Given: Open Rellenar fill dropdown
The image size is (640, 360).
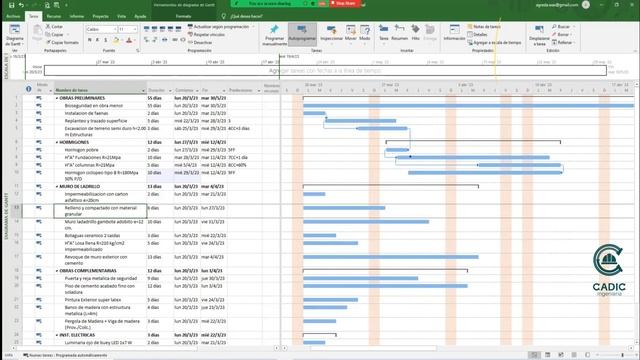Looking at the screenshot, I should pyautogui.click(x=563, y=42).
